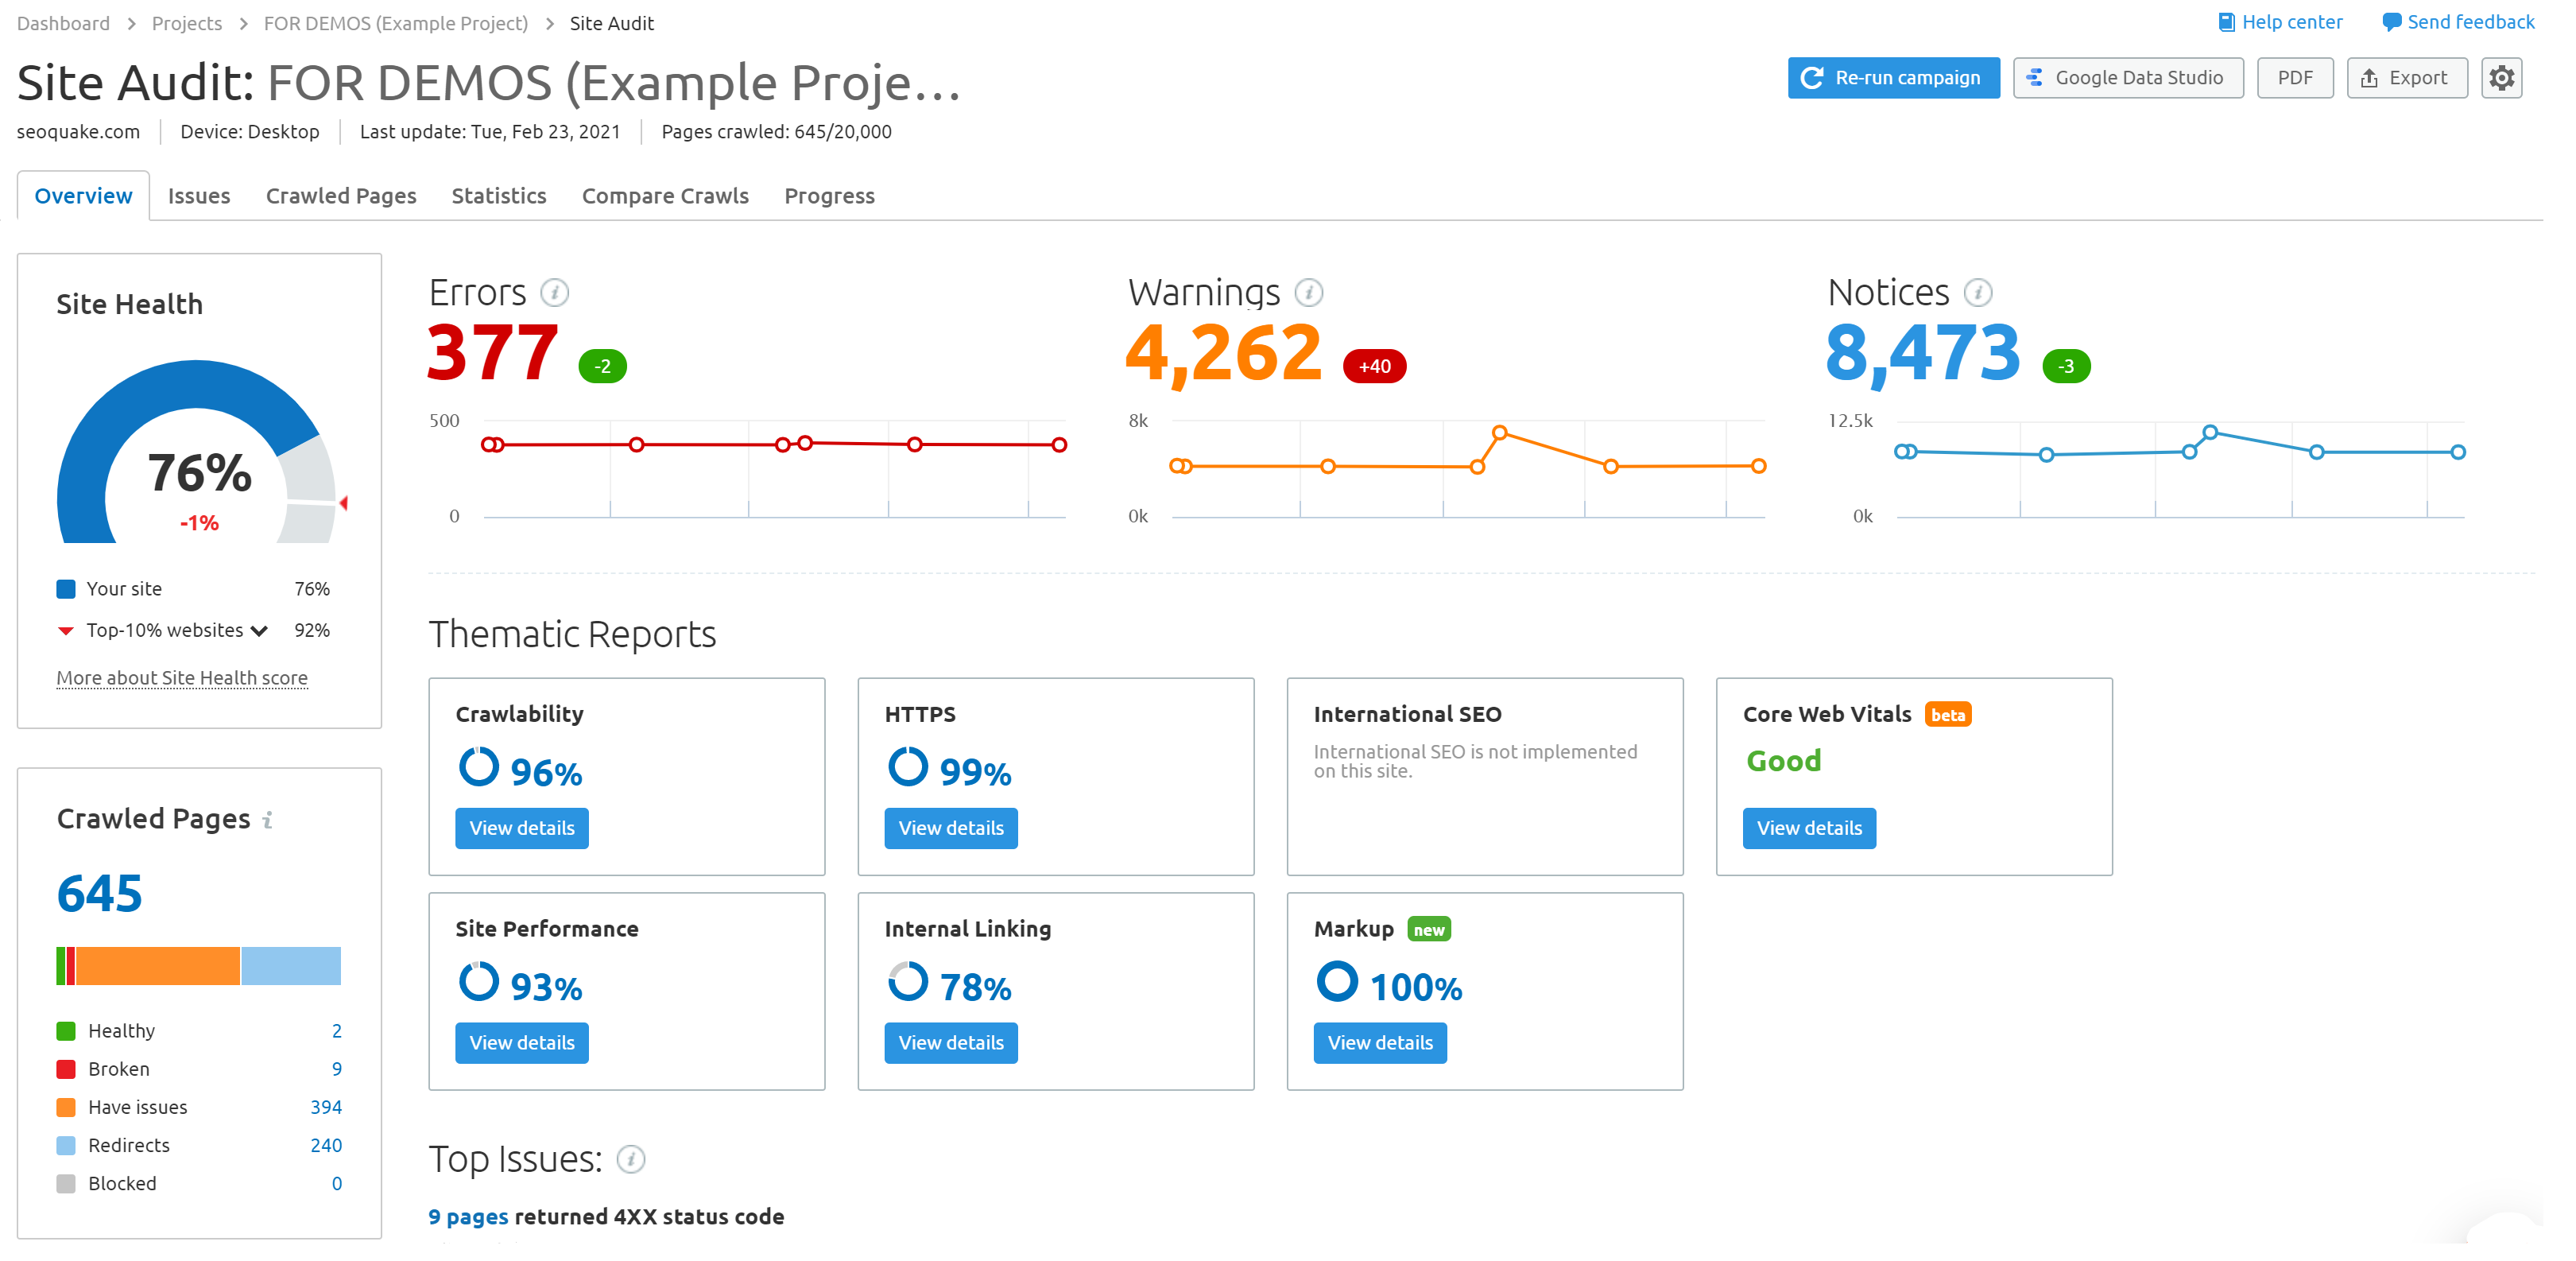Open the Statistics tab
Image resolution: width=2576 pixels, height=1261 pixels.
(499, 195)
